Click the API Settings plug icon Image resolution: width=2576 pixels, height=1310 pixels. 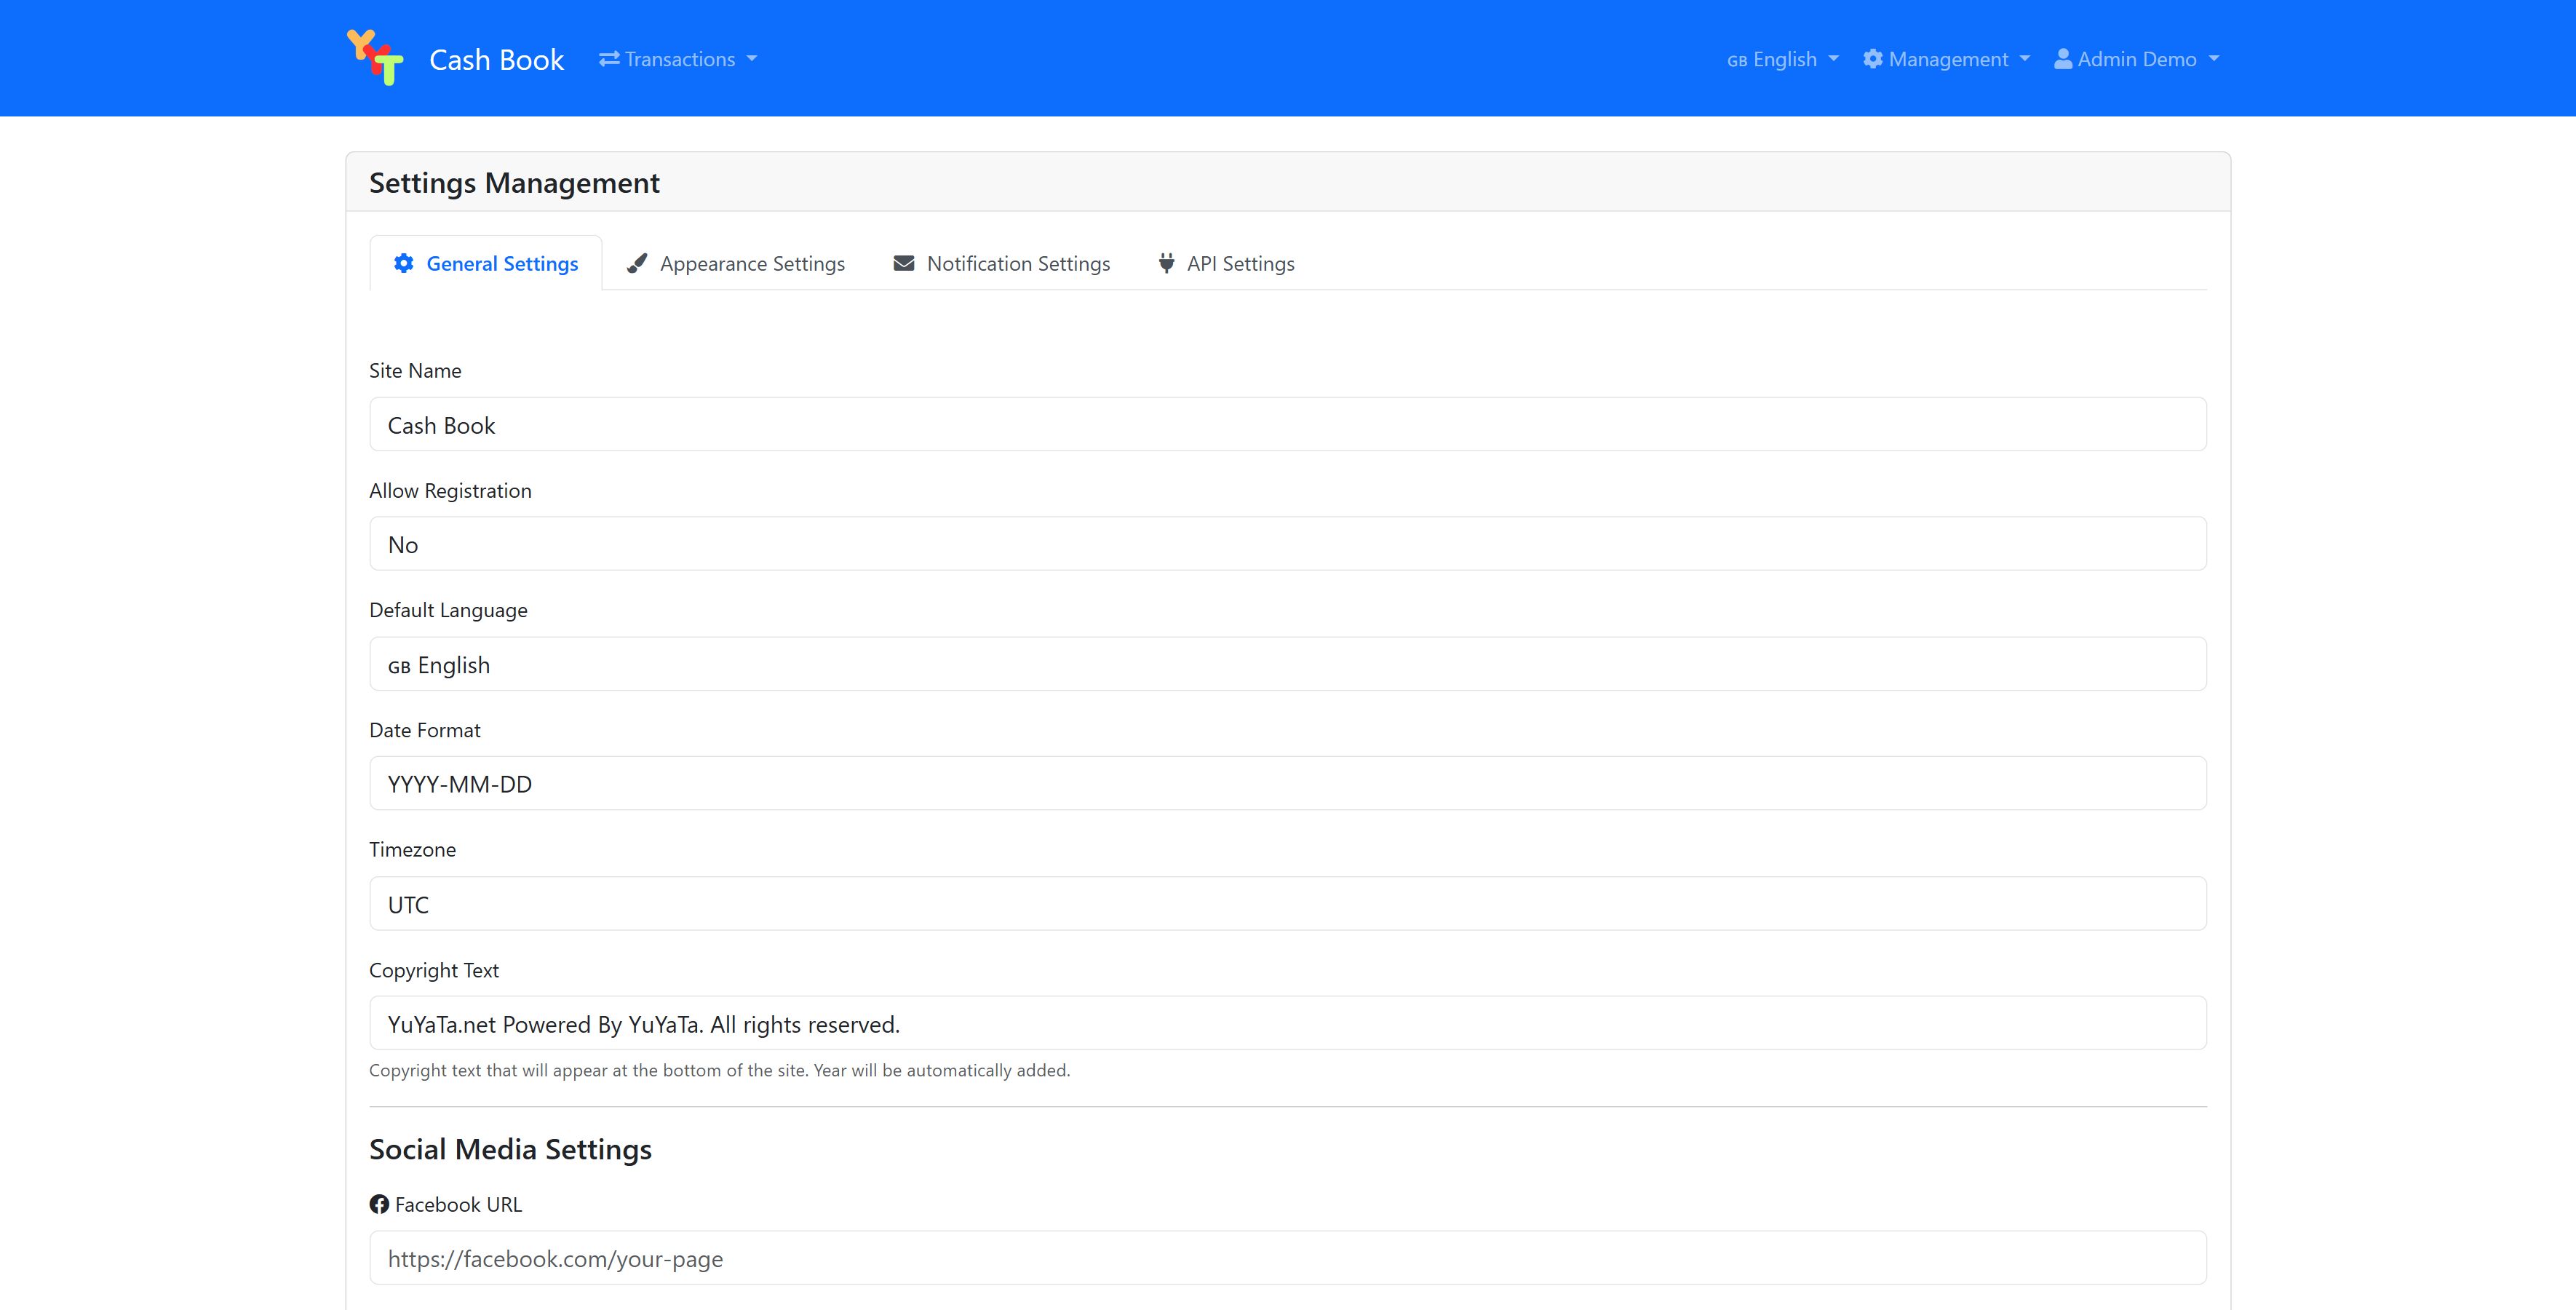click(1166, 263)
